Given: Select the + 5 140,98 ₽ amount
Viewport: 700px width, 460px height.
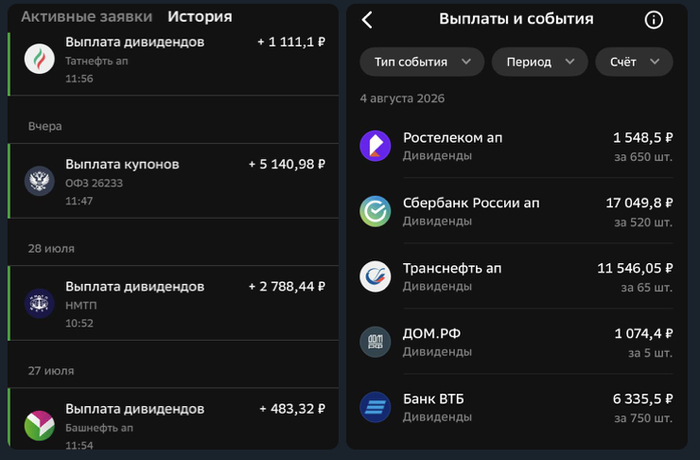Looking at the screenshot, I should pyautogui.click(x=287, y=164).
